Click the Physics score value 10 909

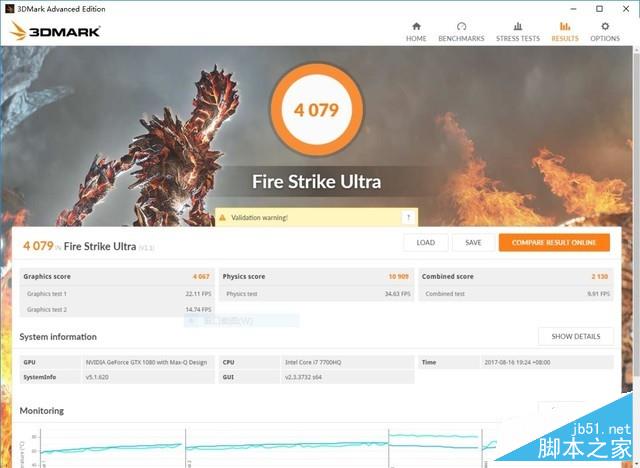point(398,276)
